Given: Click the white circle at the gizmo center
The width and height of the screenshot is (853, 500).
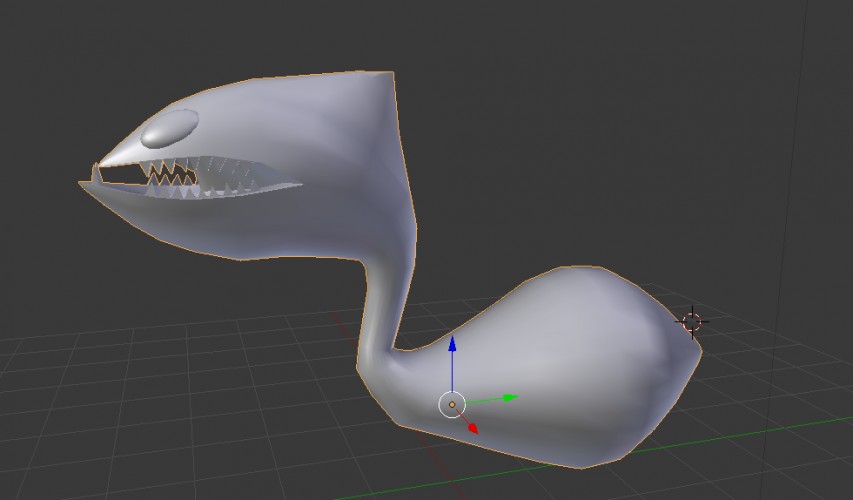Looking at the screenshot, I should point(452,405).
